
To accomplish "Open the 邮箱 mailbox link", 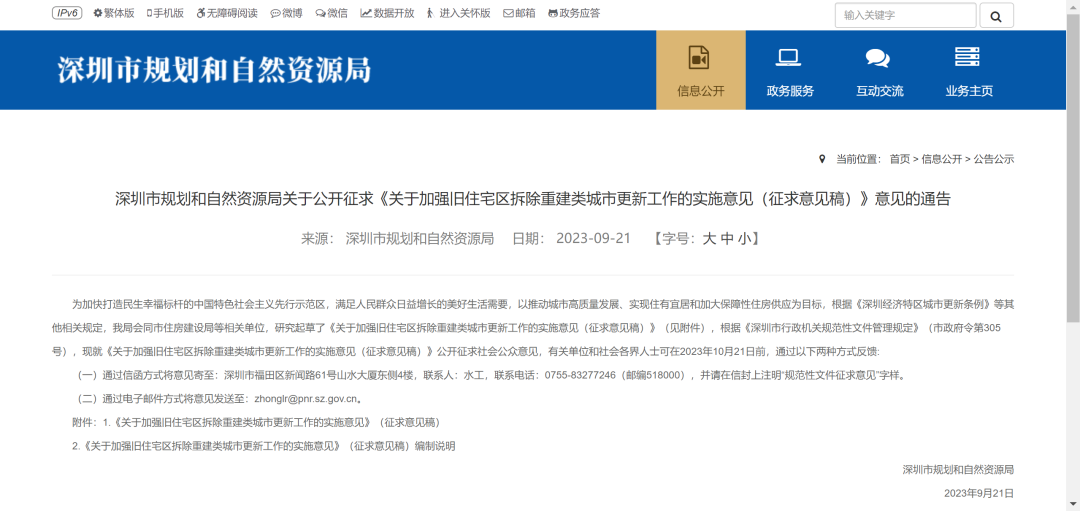I will click(x=520, y=13).
